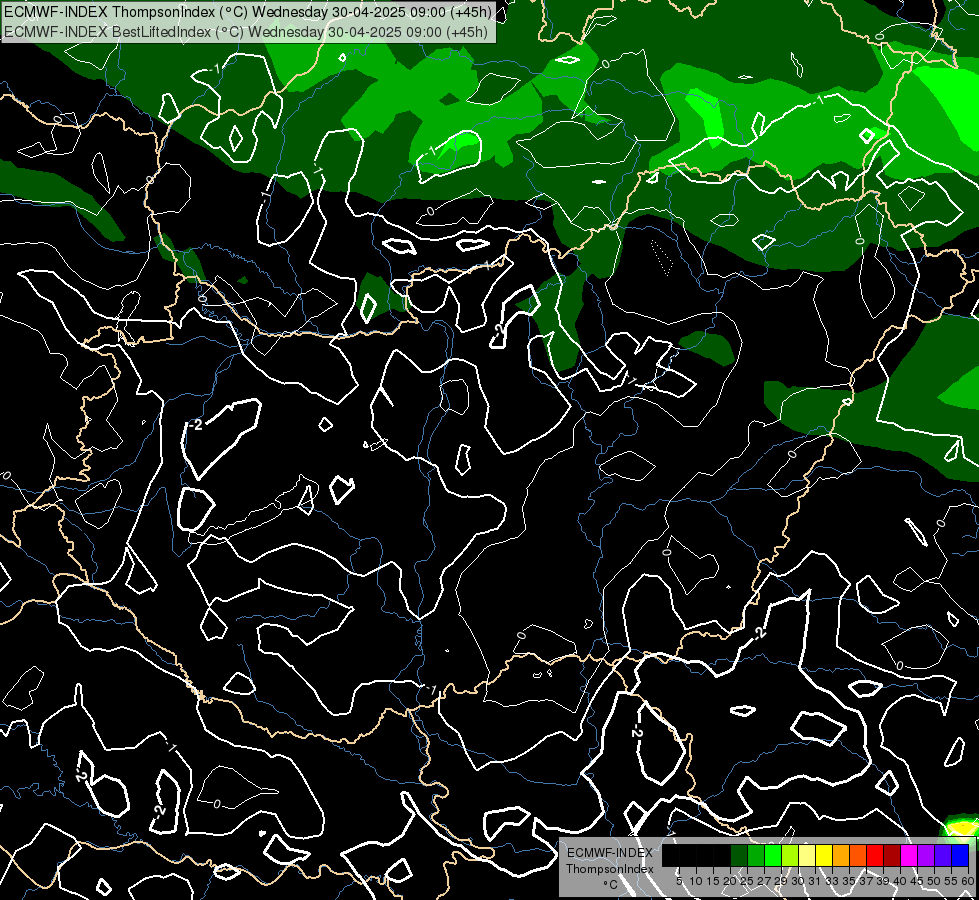Image resolution: width=979 pixels, height=900 pixels.
Task: Select the pale yellow 30–31 legend swatch
Action: coord(807,856)
